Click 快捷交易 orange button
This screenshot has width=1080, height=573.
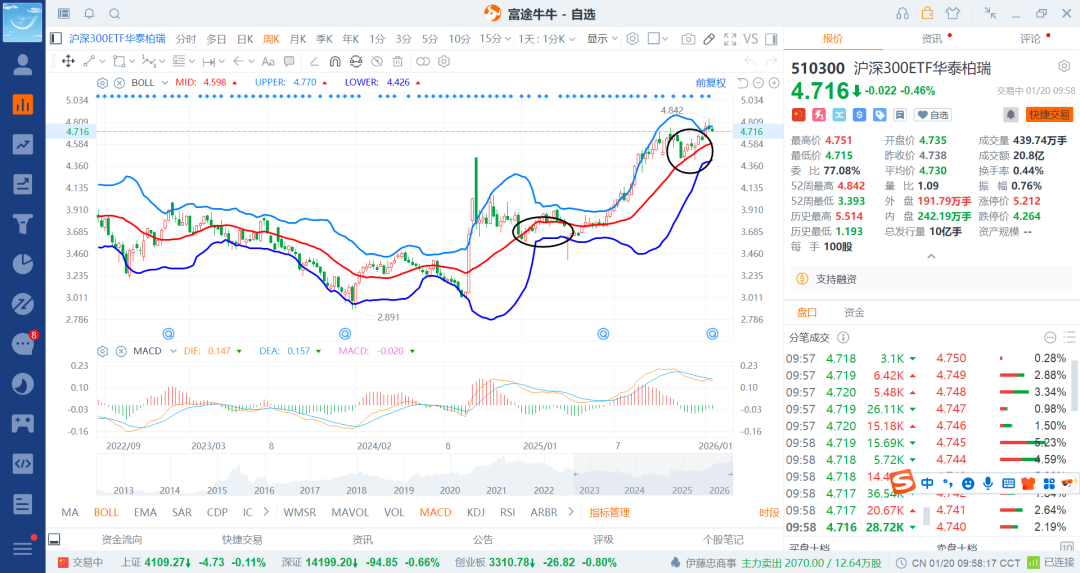(x=1049, y=115)
